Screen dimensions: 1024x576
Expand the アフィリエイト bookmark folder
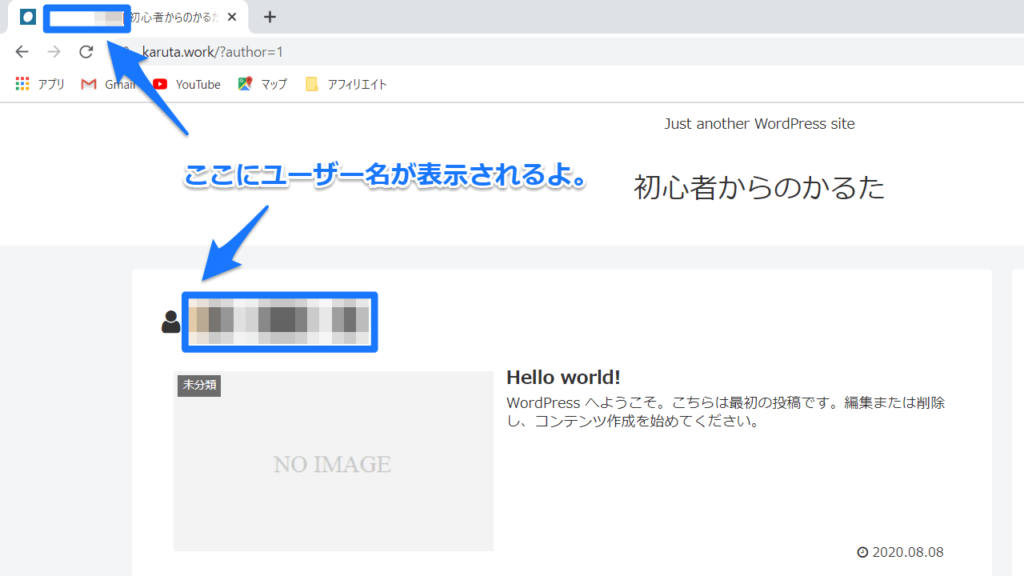click(346, 85)
